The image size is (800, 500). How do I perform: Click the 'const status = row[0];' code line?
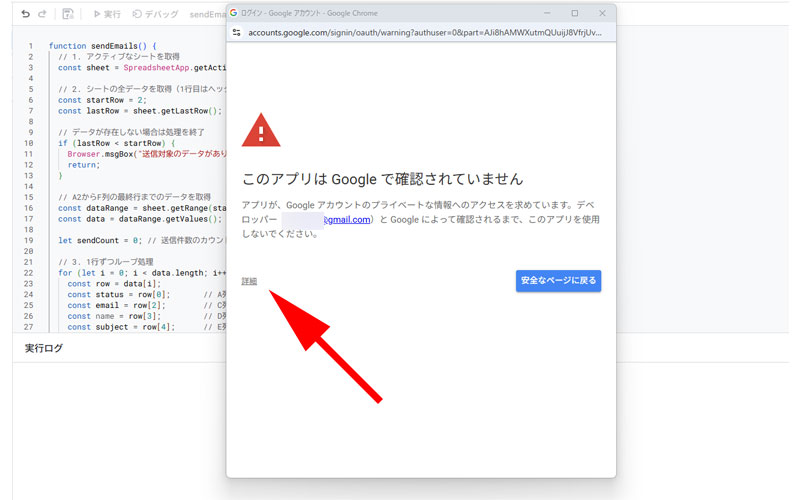119,294
